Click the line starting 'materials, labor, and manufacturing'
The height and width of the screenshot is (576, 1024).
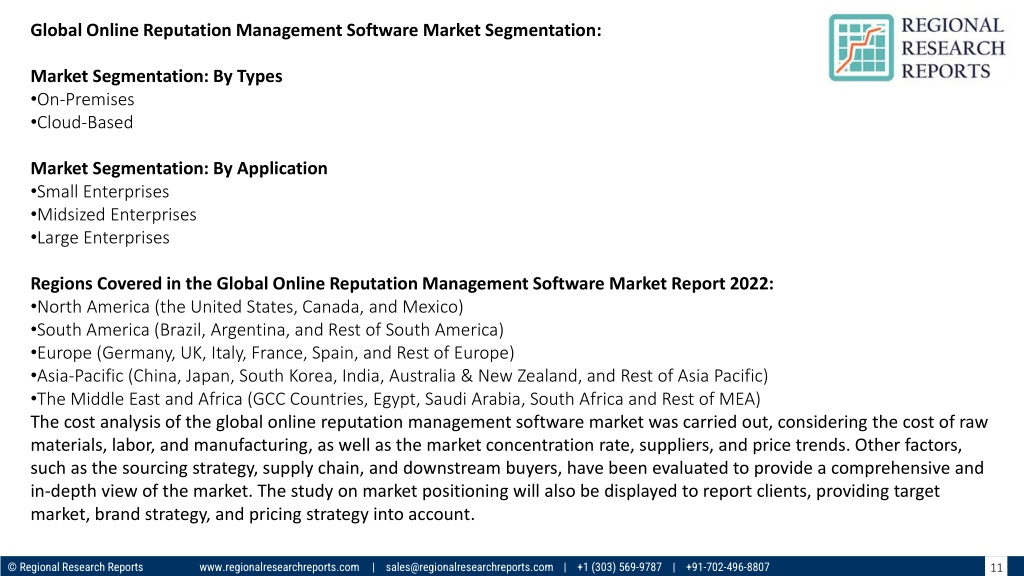(x=496, y=445)
